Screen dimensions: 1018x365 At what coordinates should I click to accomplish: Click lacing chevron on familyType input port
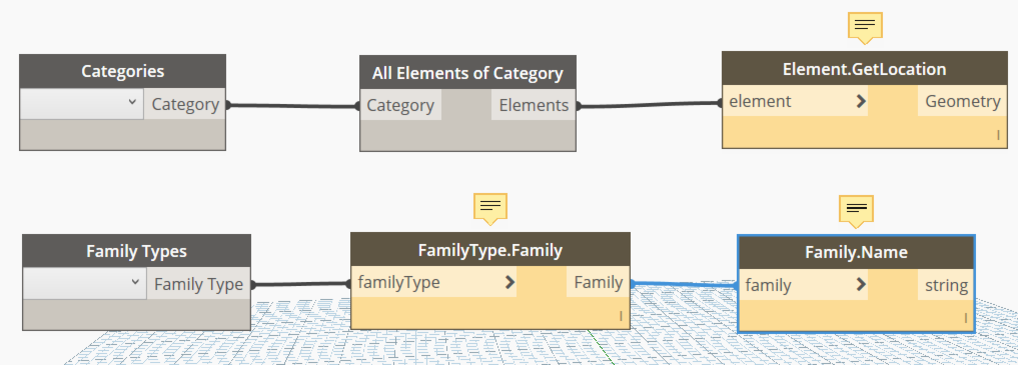[x=510, y=283]
